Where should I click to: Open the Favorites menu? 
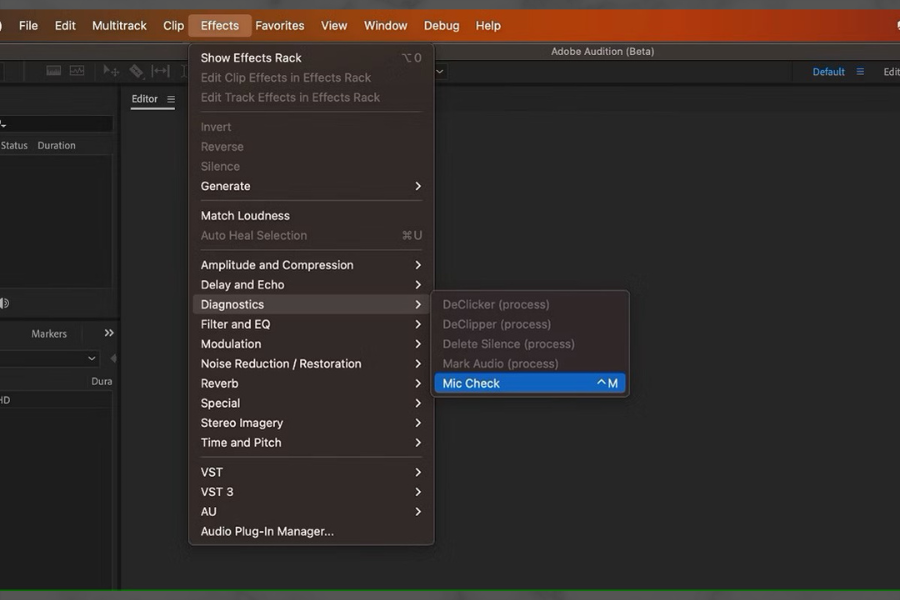pos(280,26)
